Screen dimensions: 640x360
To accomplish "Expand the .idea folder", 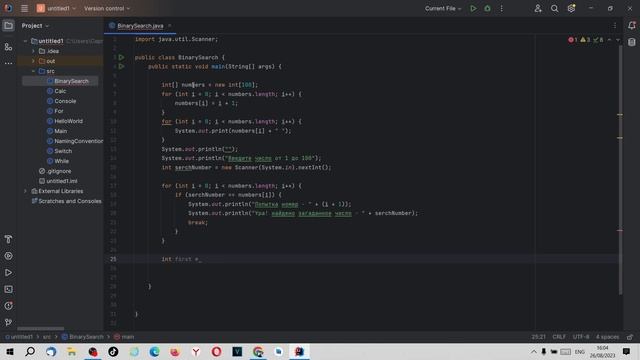I will pyautogui.click(x=33, y=51).
